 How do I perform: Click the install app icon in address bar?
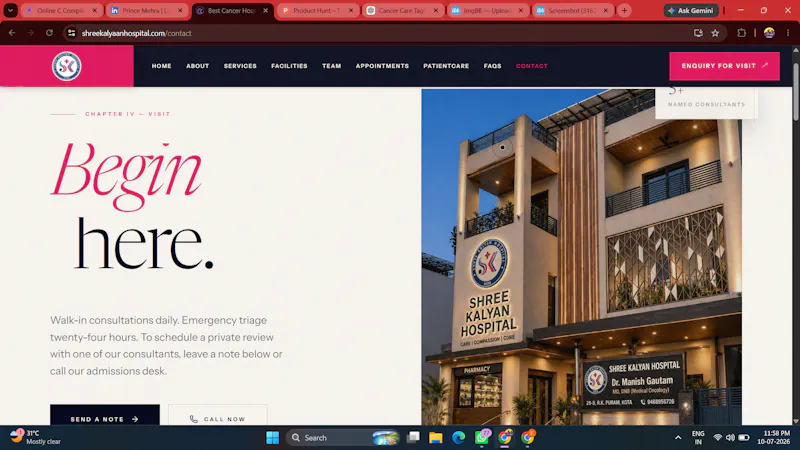(698, 33)
